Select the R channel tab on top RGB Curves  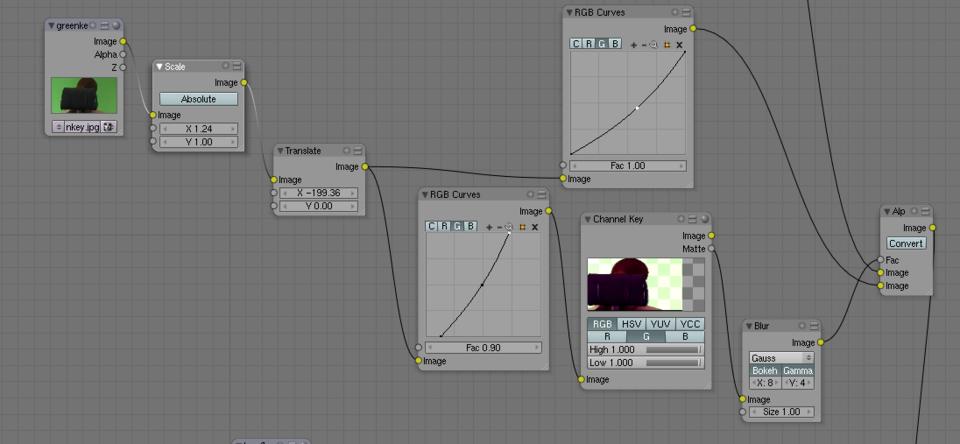tap(588, 44)
